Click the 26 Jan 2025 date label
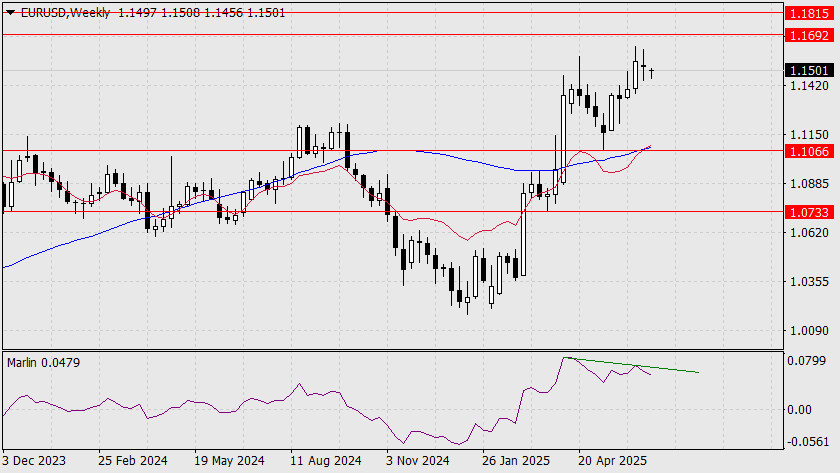Screen dimensions: 840x473 (x=516, y=461)
